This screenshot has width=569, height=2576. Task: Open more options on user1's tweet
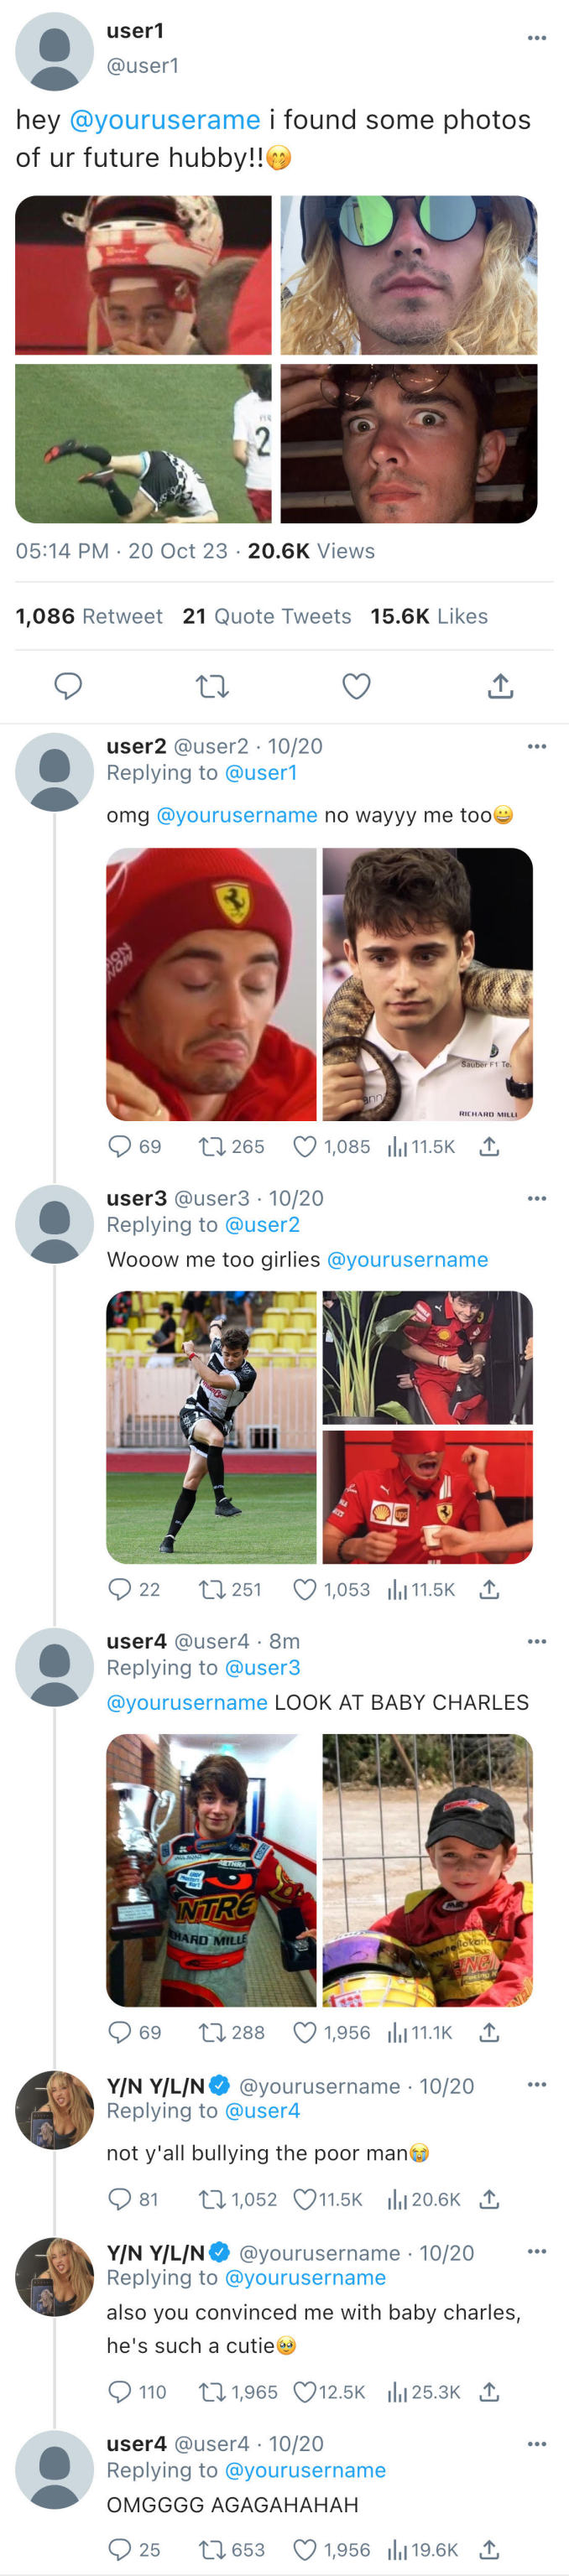(x=537, y=38)
